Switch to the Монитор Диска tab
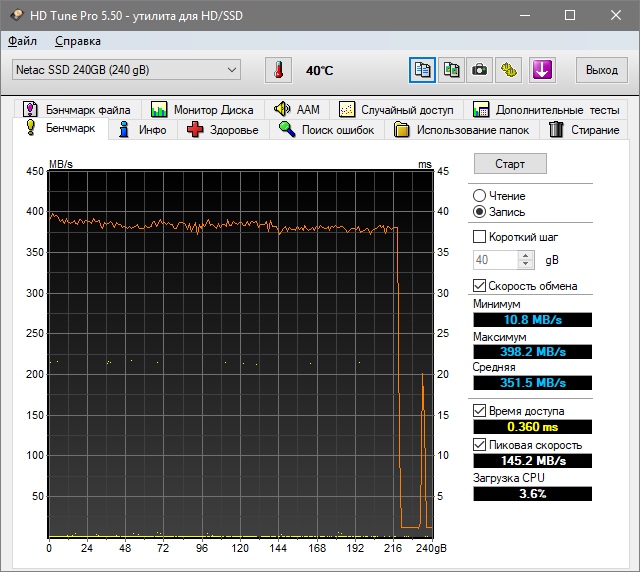 [x=202, y=109]
